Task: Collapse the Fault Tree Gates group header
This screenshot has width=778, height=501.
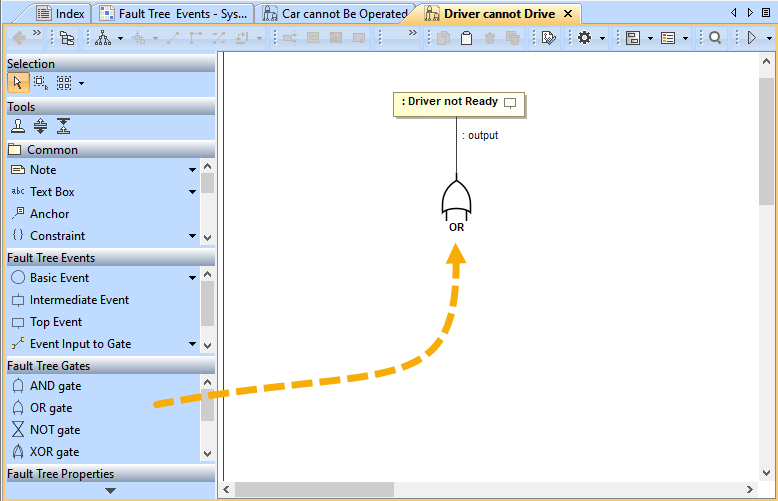Action: pyautogui.click(x=110, y=366)
